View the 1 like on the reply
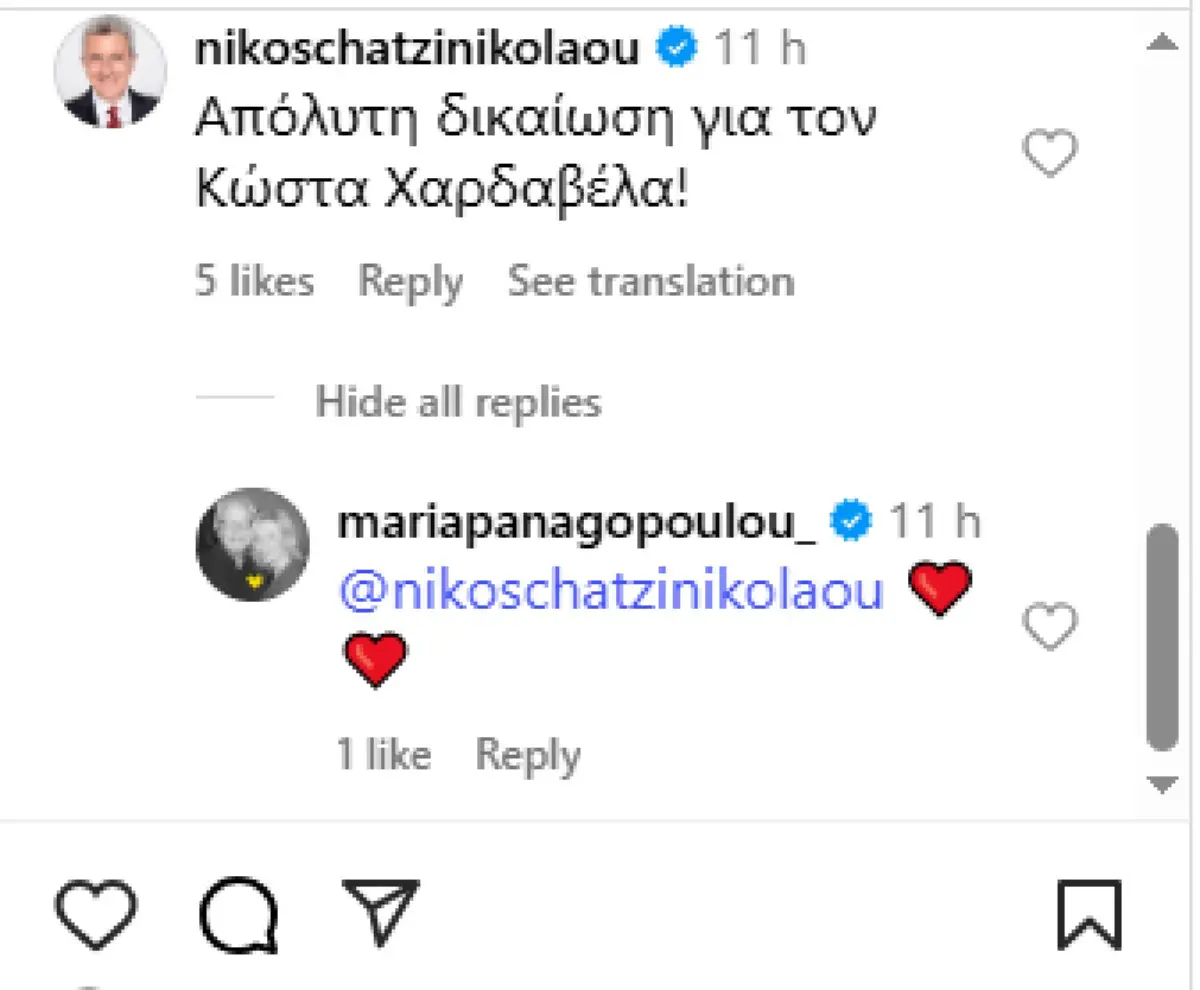The height and width of the screenshot is (990, 1200). (x=383, y=754)
